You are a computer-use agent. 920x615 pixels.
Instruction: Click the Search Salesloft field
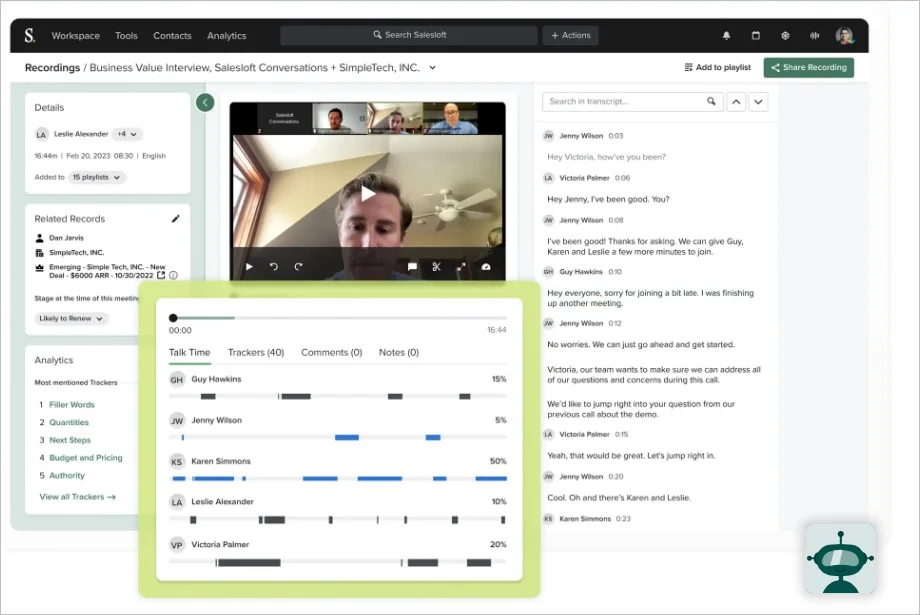[x=409, y=35]
